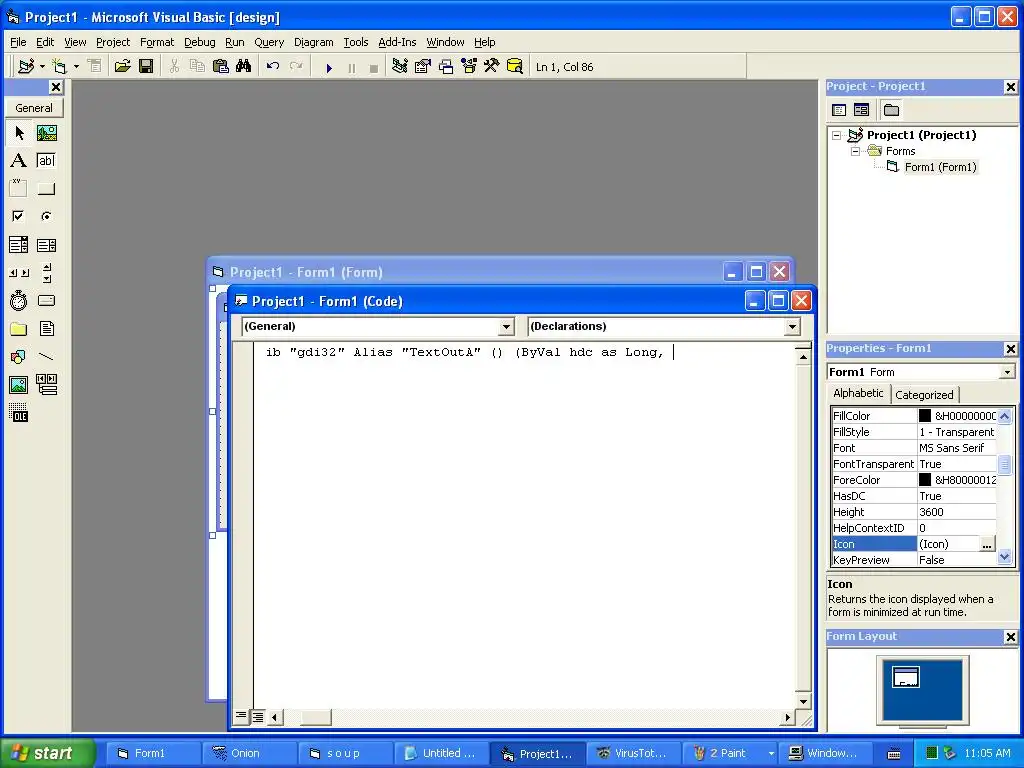This screenshot has height=768, width=1024.
Task: Select the Label control tool
Action: 18,161
